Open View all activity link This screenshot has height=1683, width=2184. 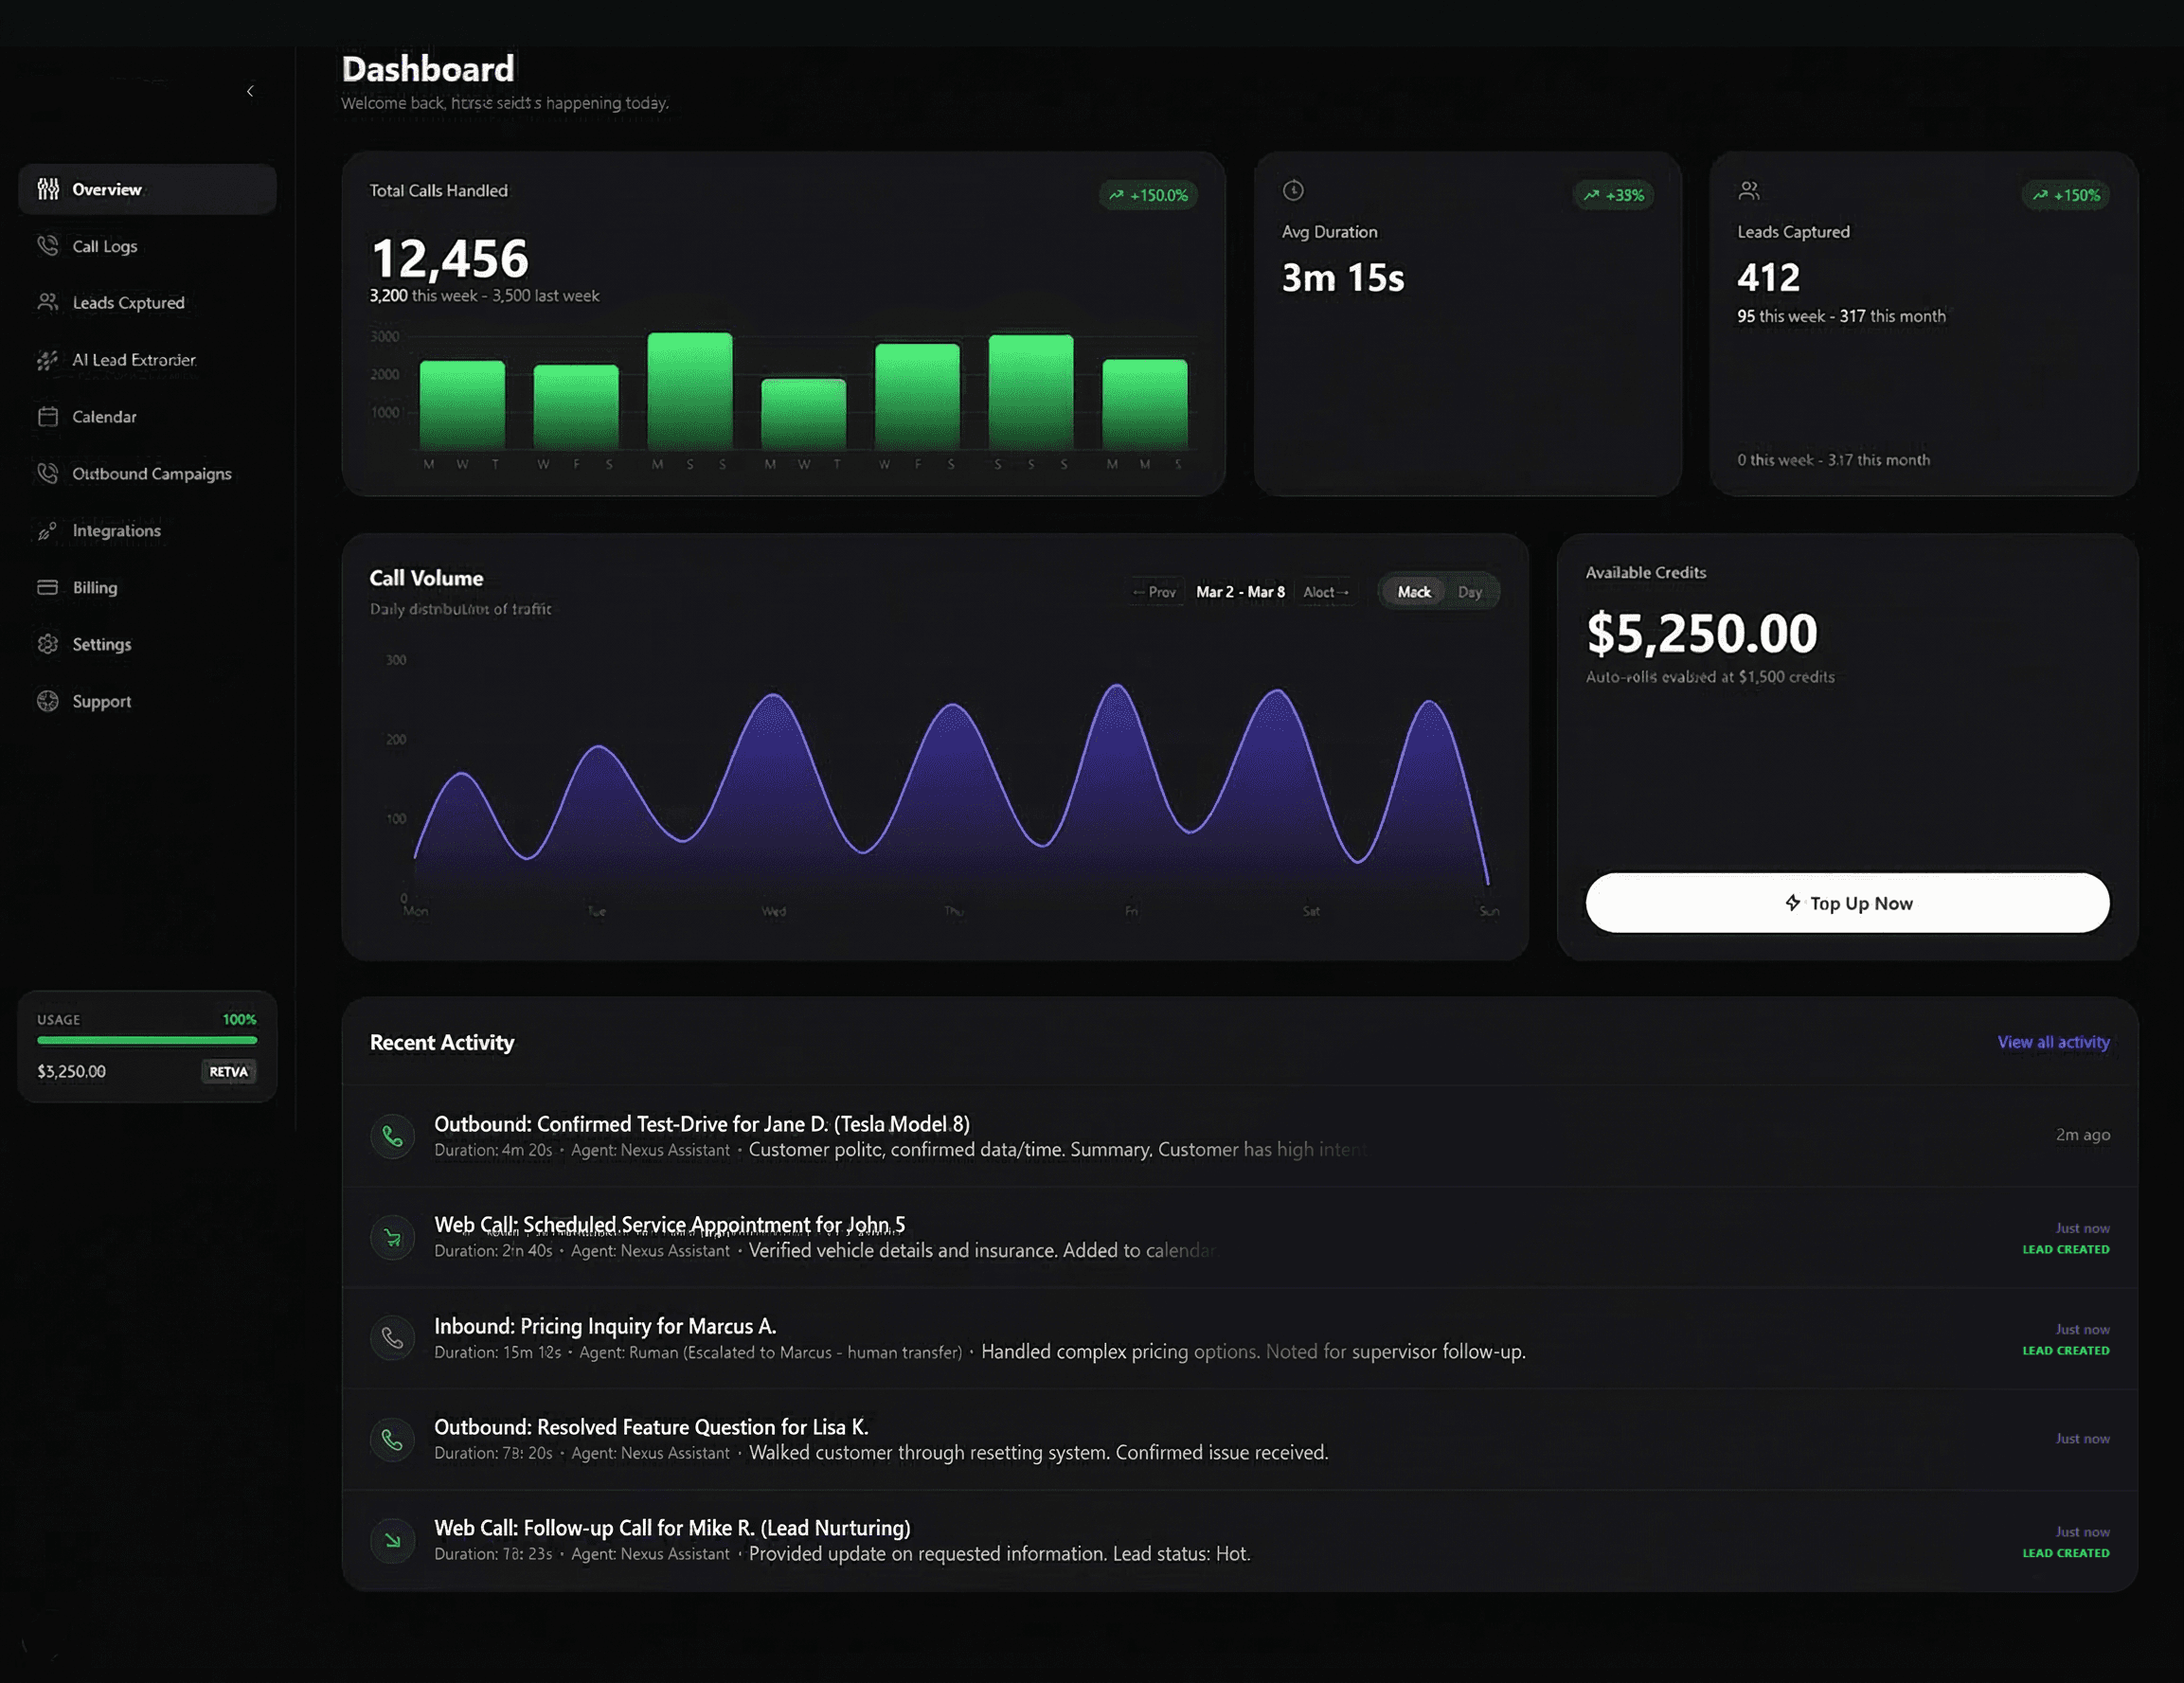(x=2052, y=1041)
